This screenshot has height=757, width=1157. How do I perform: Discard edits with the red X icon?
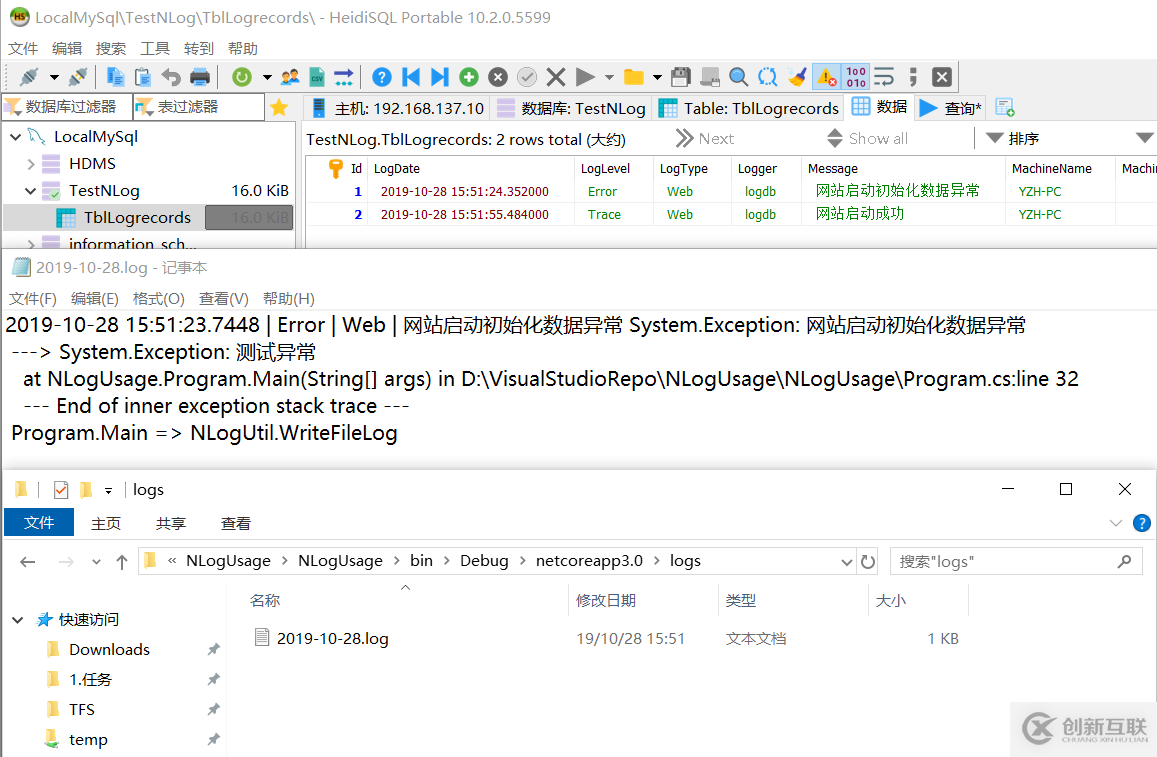[x=556, y=77]
